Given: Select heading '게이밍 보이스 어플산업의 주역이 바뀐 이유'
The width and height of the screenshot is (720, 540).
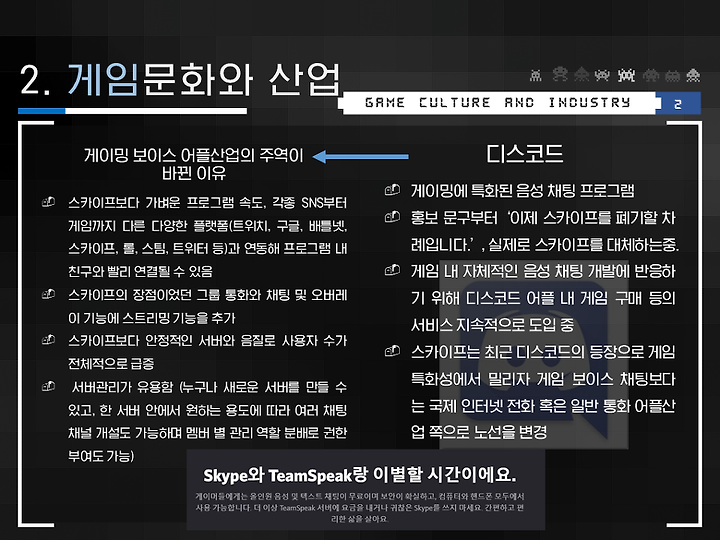Looking at the screenshot, I should [x=194, y=164].
